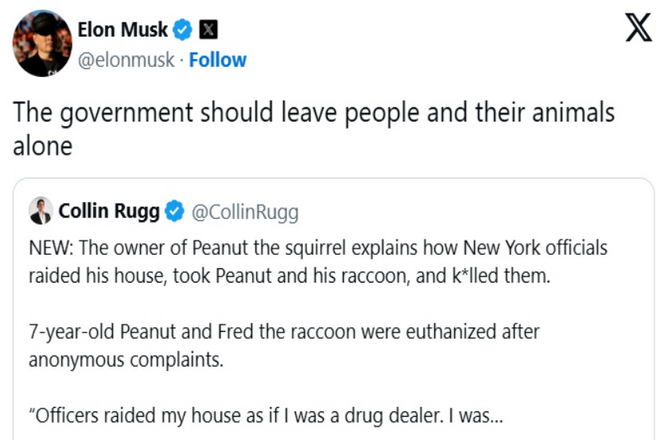Click the truncated "Officers raided my house" quote

point(266,416)
